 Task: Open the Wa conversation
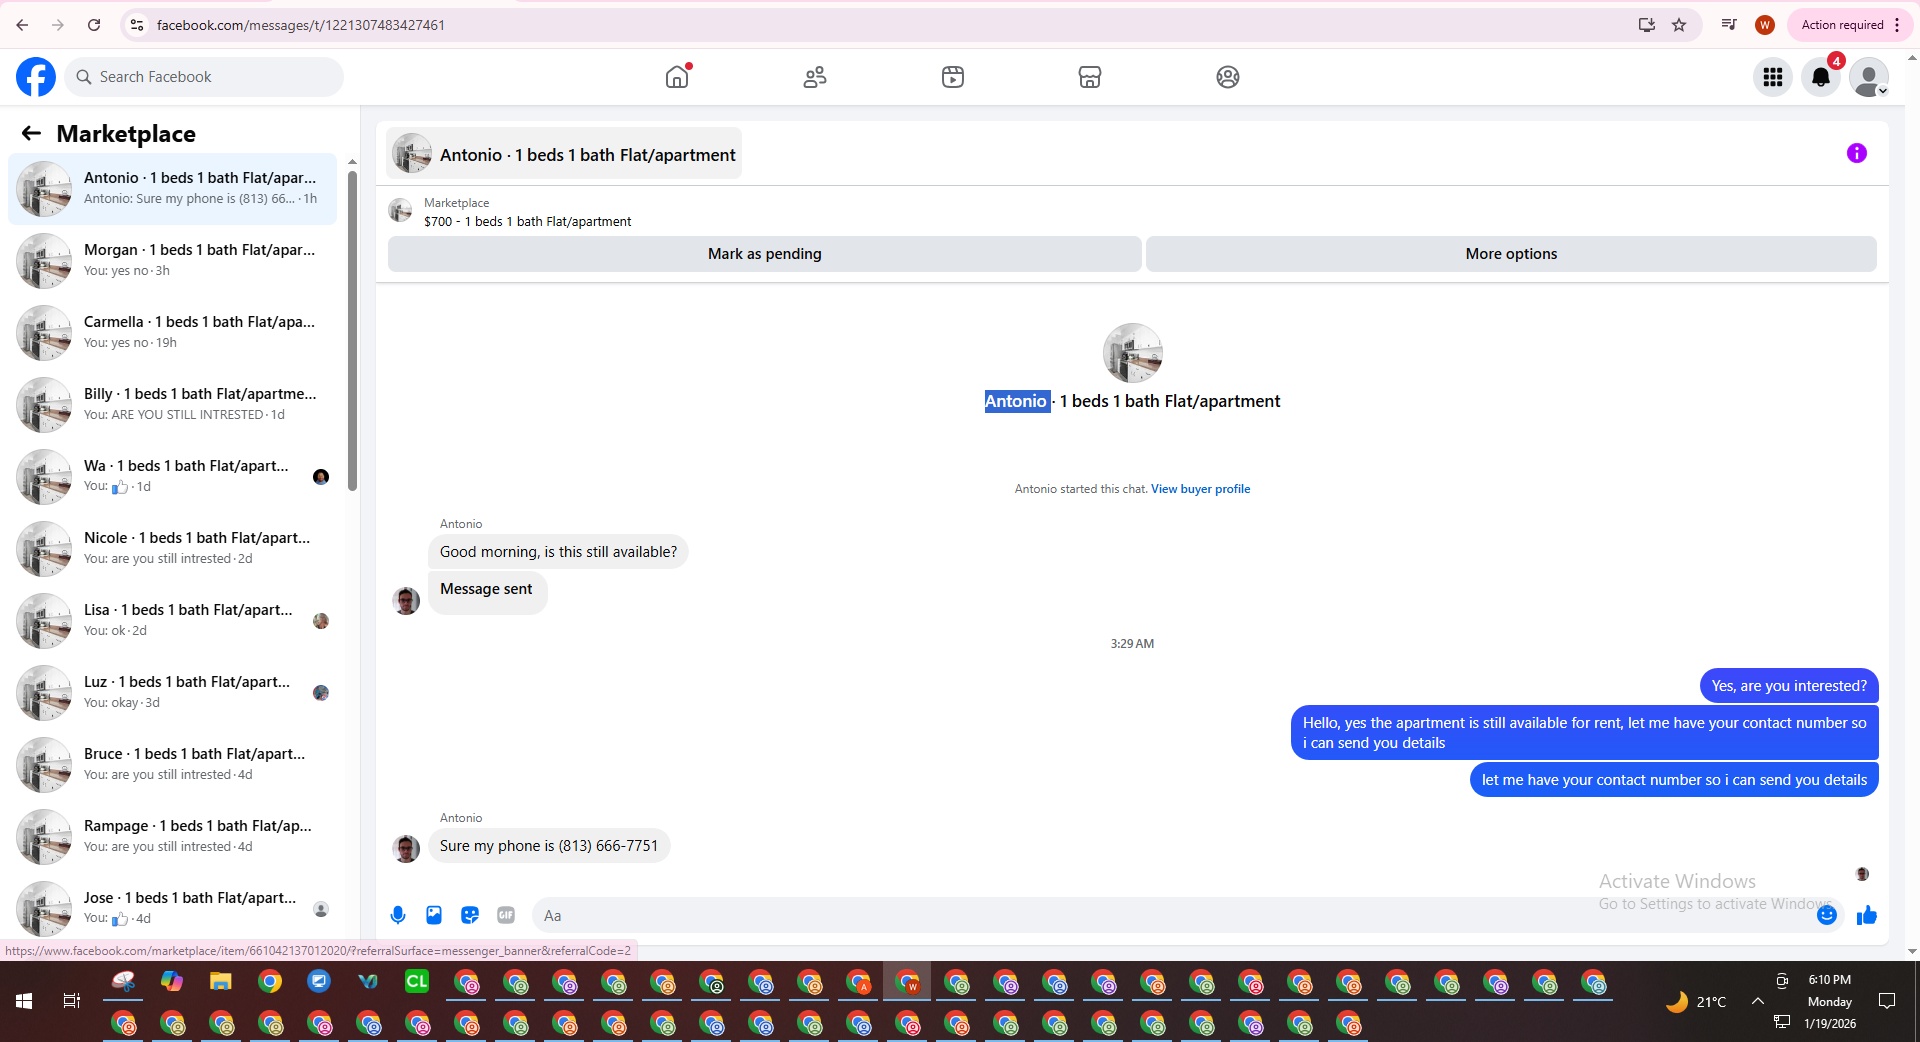click(172, 476)
